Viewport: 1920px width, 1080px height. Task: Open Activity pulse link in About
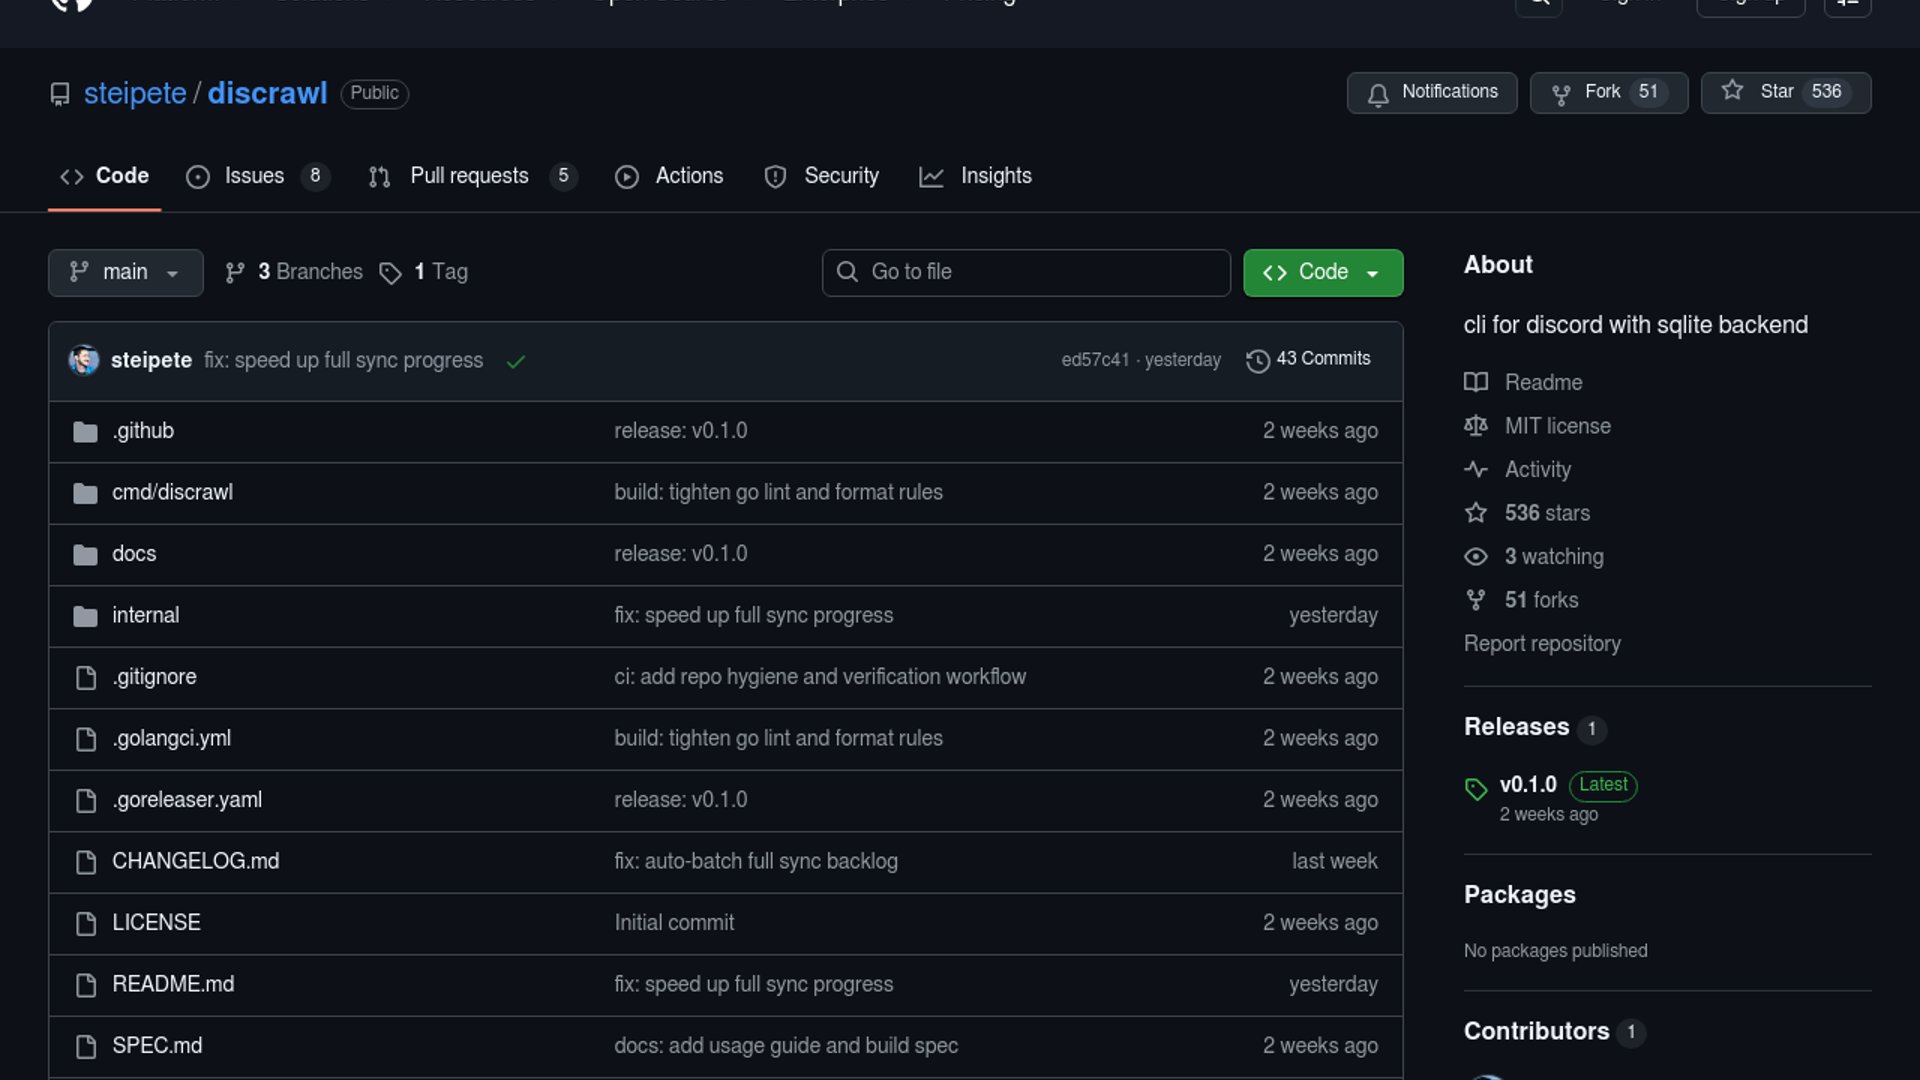1537,469
